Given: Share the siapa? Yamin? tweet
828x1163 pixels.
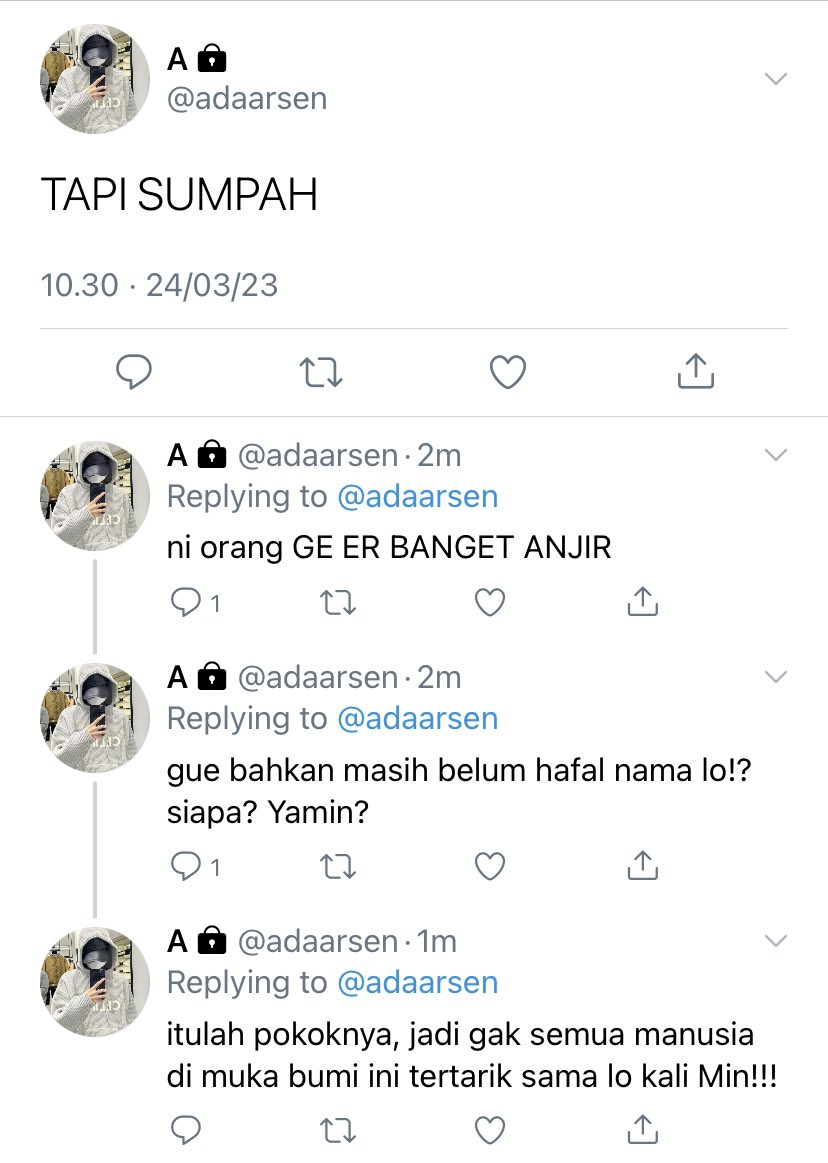Looking at the screenshot, I should (x=643, y=866).
